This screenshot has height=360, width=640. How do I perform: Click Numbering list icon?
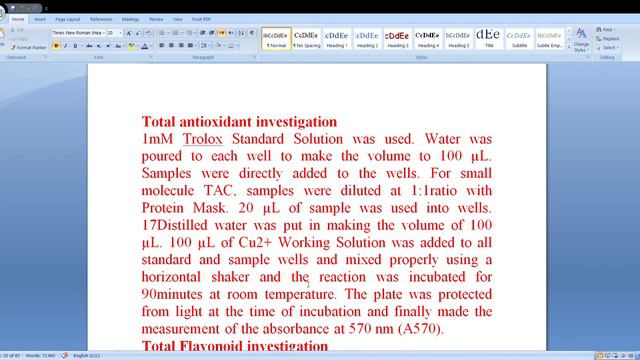[x=176, y=33]
